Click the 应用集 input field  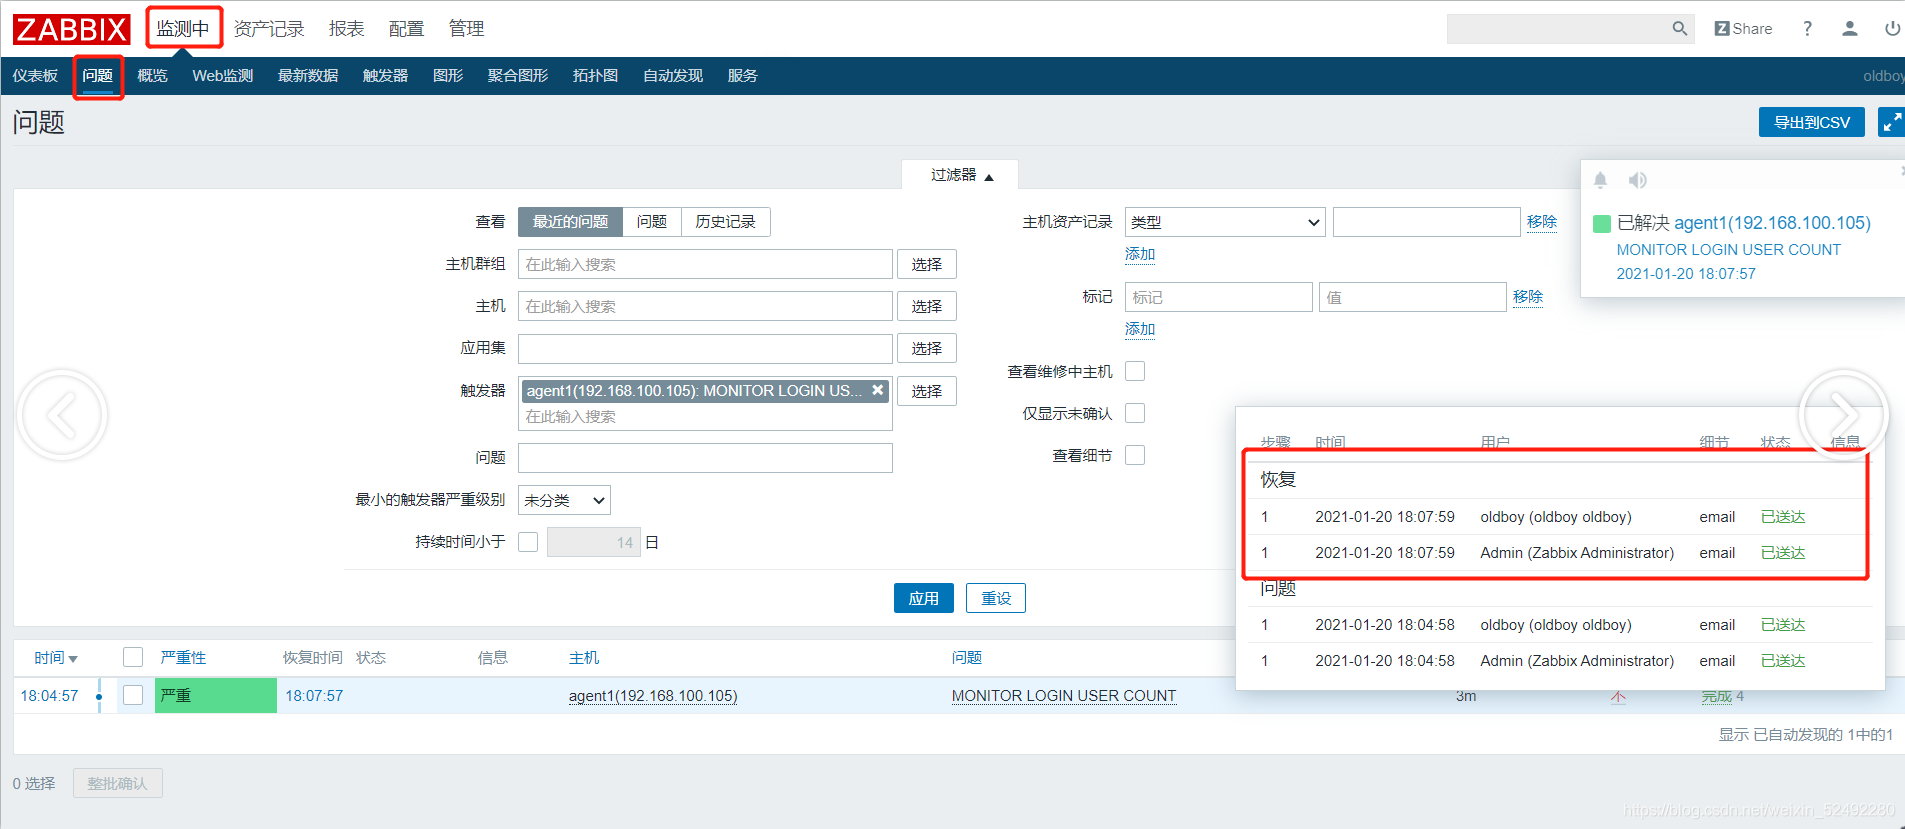tap(705, 348)
